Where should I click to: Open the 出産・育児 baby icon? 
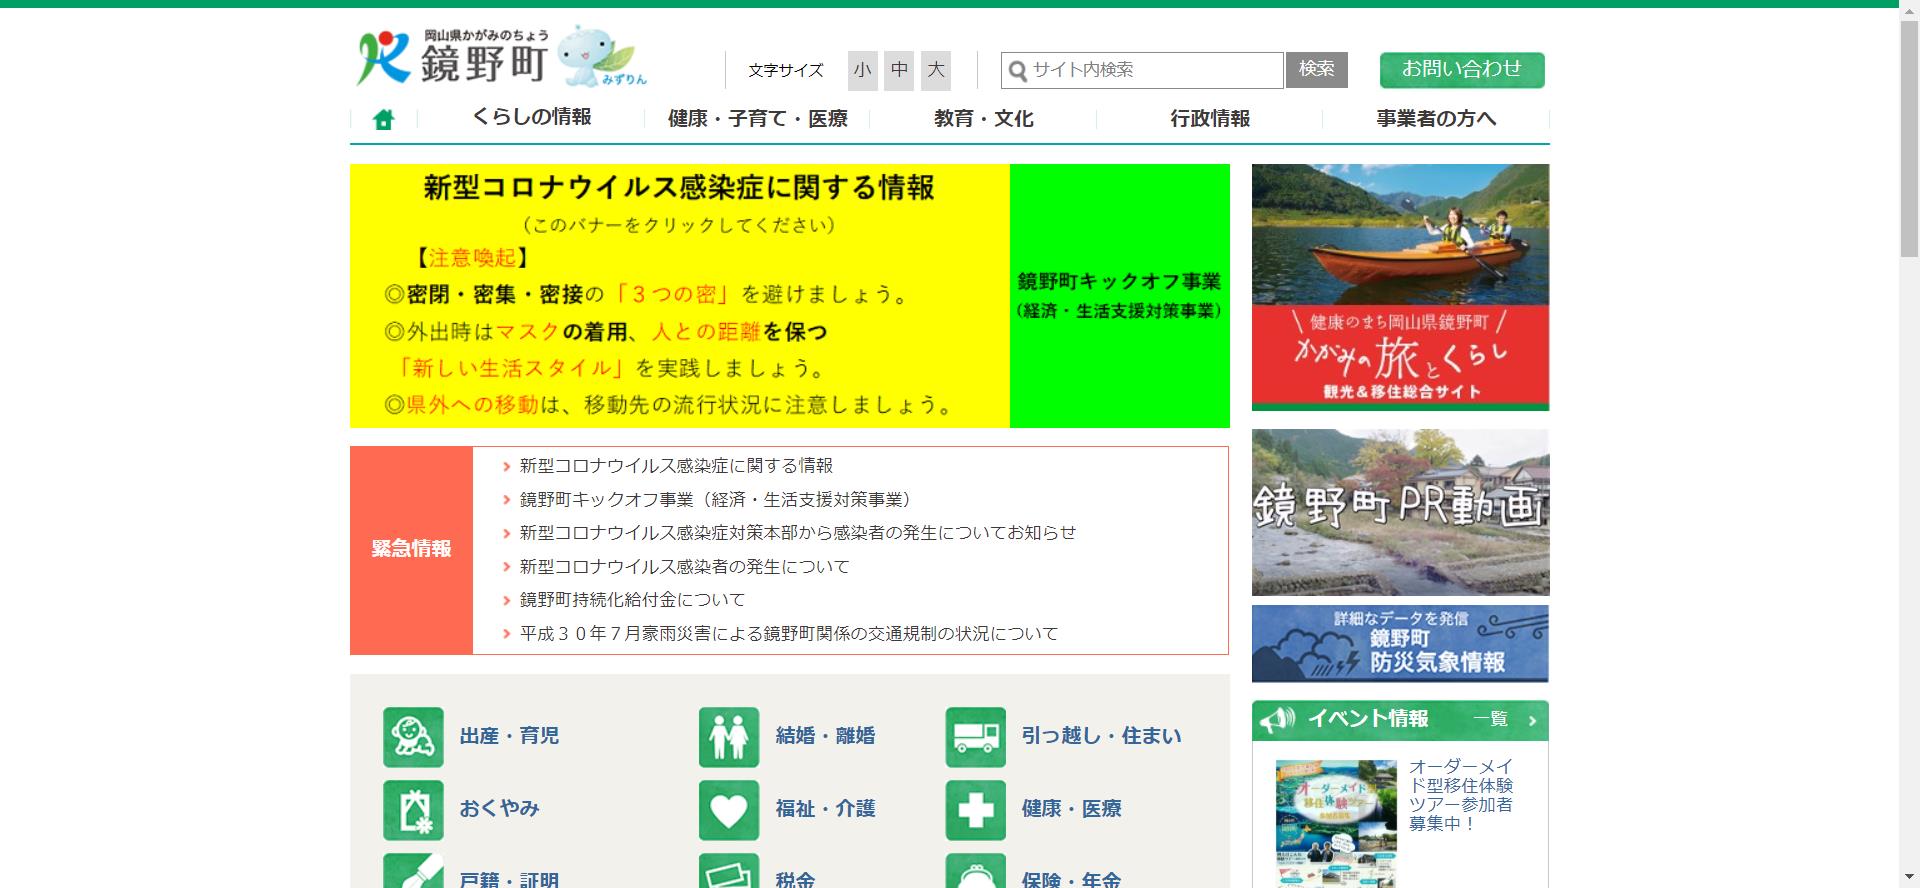tap(413, 737)
